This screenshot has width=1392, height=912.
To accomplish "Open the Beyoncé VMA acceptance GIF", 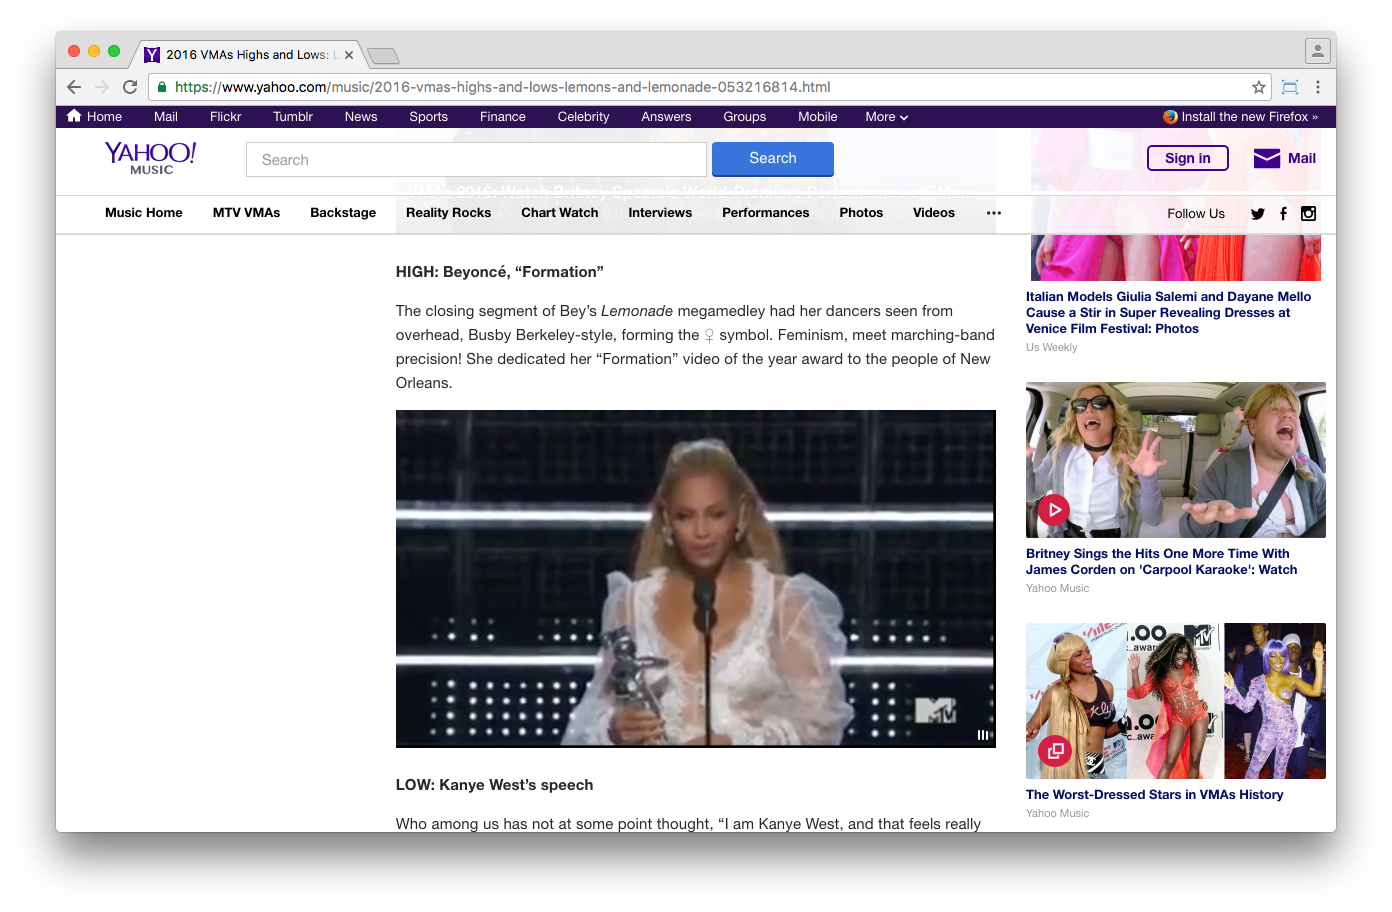I will click(695, 579).
